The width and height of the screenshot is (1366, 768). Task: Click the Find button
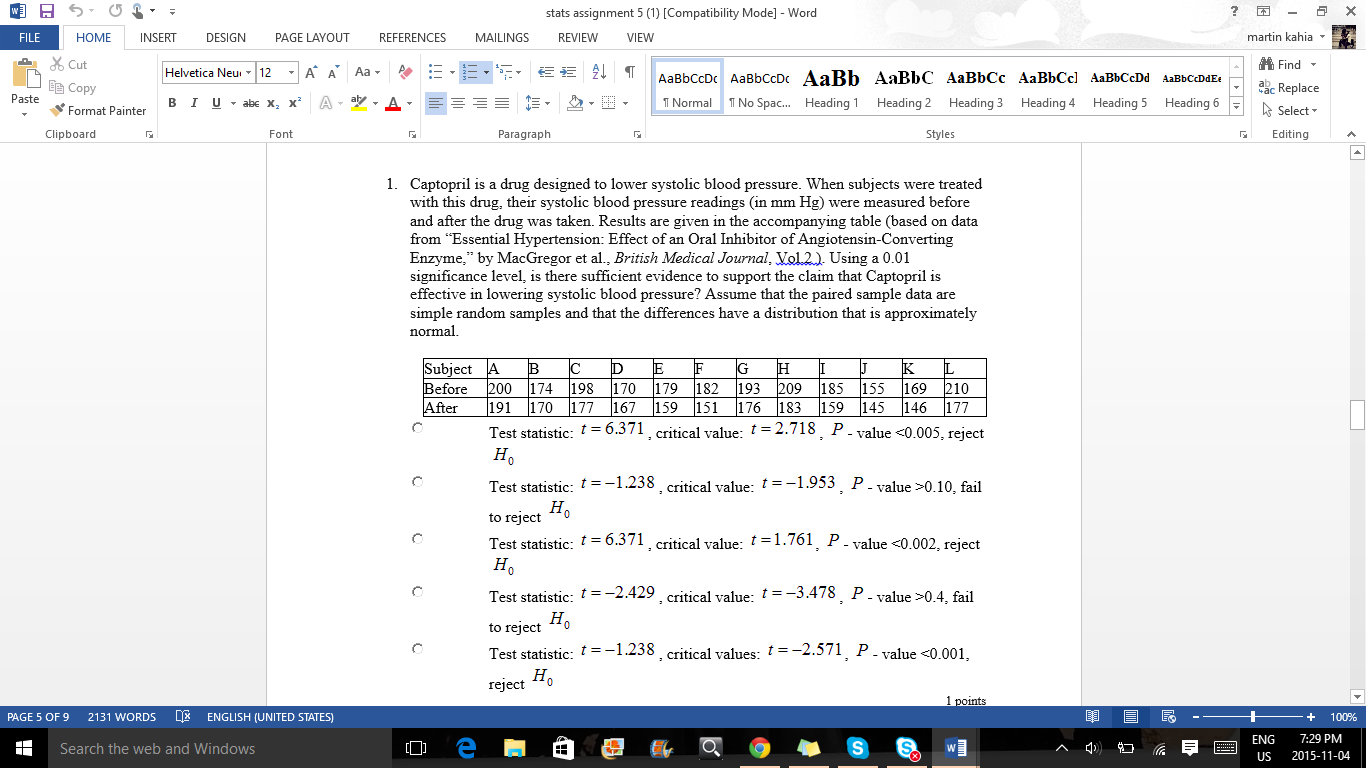[1282, 65]
